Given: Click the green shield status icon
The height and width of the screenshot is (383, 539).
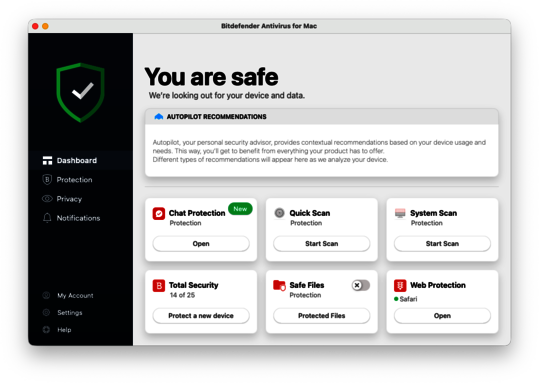Looking at the screenshot, I should 80,92.
